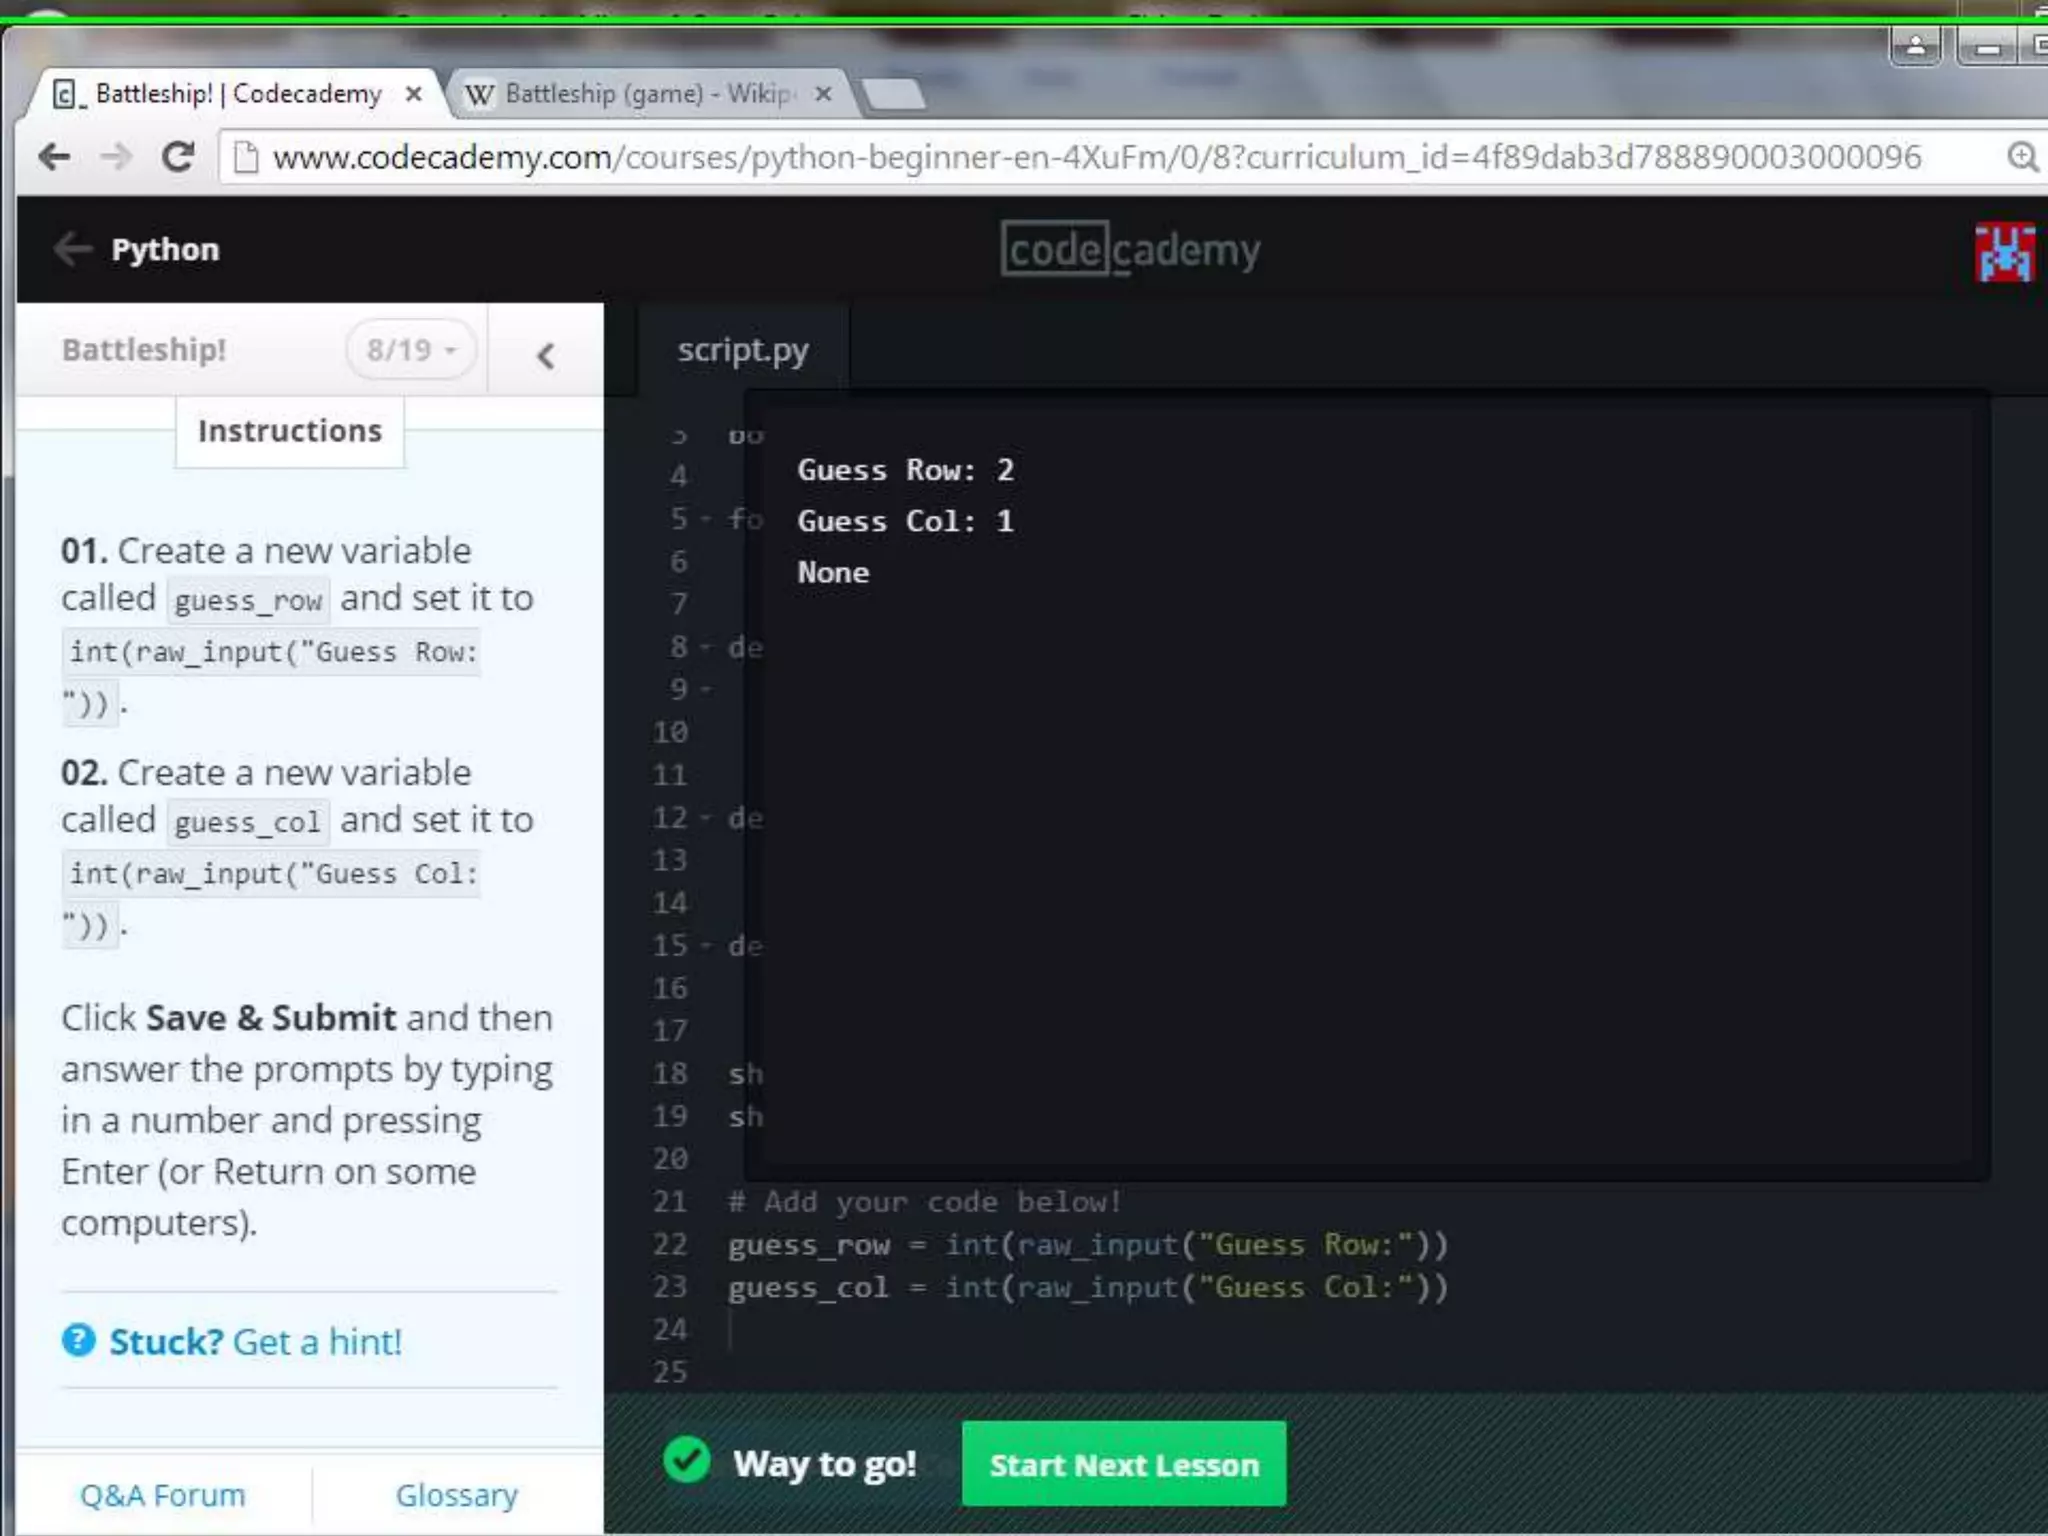
Task: Click the browser back arrow
Action: (x=55, y=157)
